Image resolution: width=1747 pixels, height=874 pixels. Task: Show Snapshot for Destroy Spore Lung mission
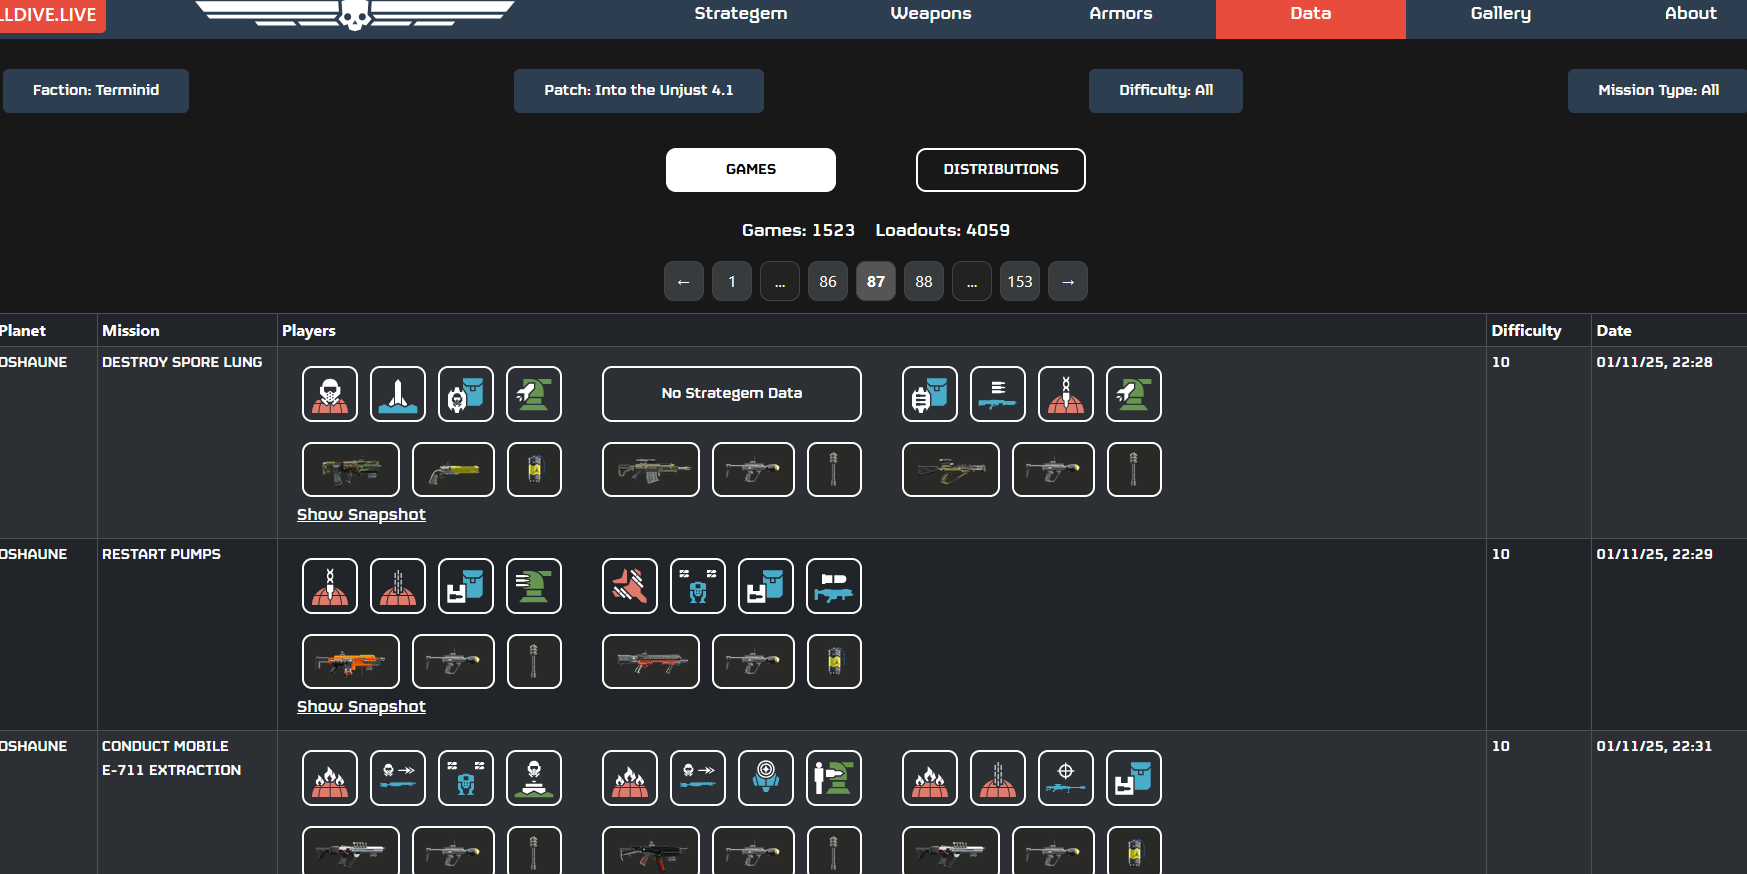(x=361, y=515)
